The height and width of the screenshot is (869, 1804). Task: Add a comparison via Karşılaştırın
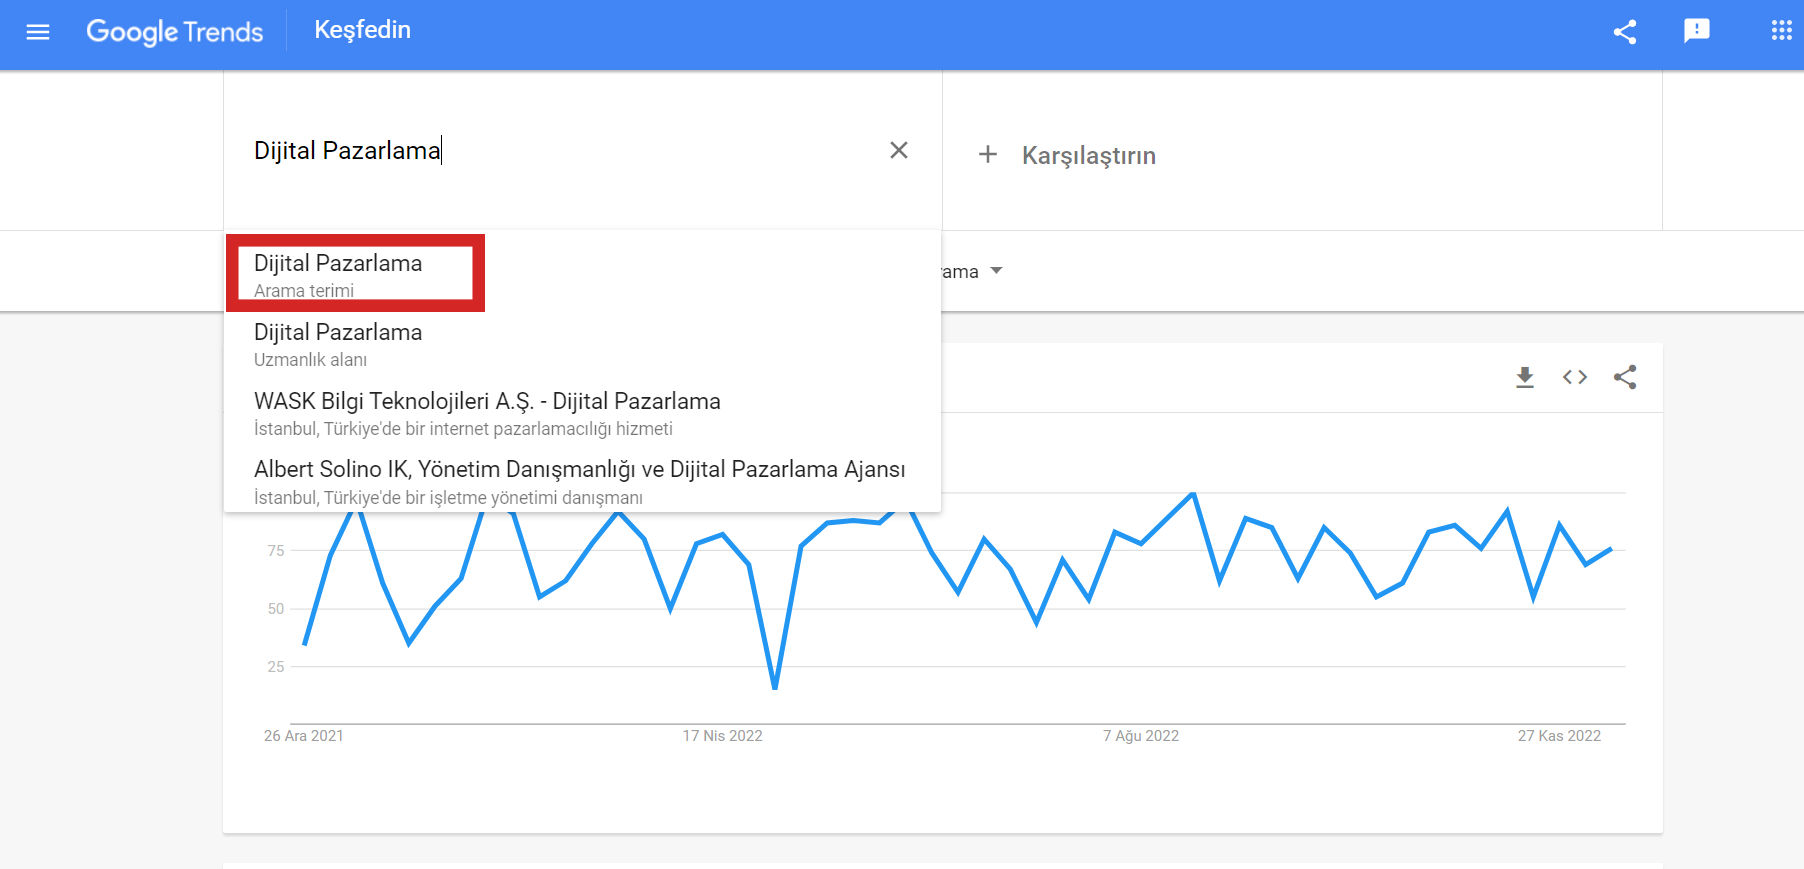click(1089, 155)
